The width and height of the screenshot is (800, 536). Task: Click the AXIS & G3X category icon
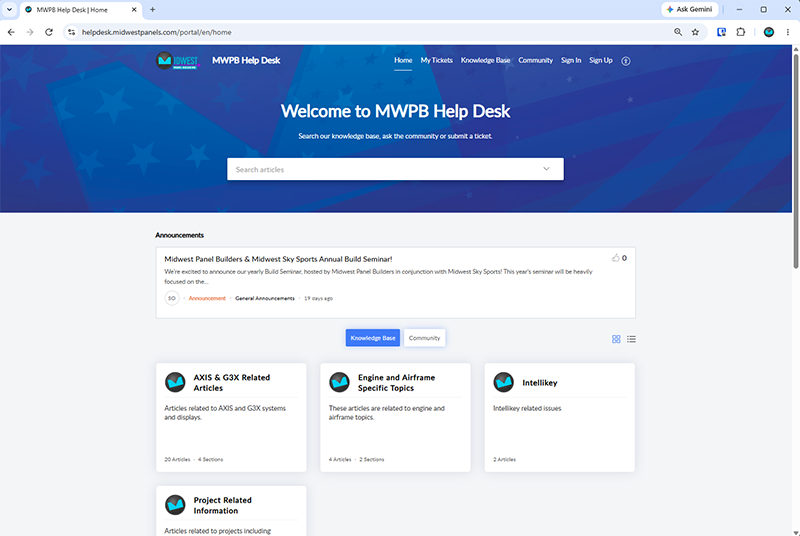(x=175, y=382)
